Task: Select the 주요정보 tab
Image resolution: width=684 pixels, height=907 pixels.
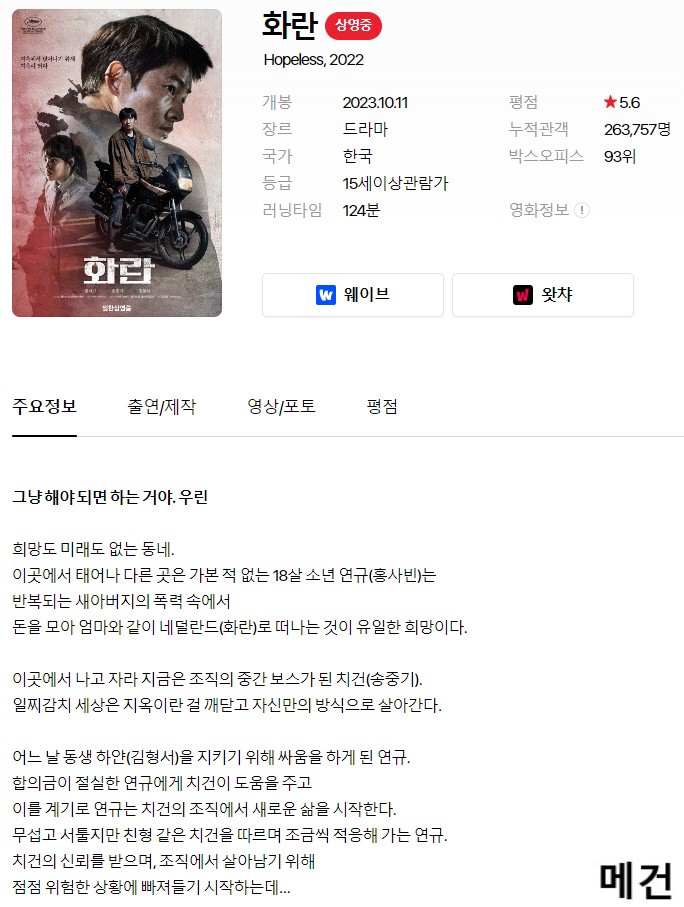Action: tap(45, 406)
